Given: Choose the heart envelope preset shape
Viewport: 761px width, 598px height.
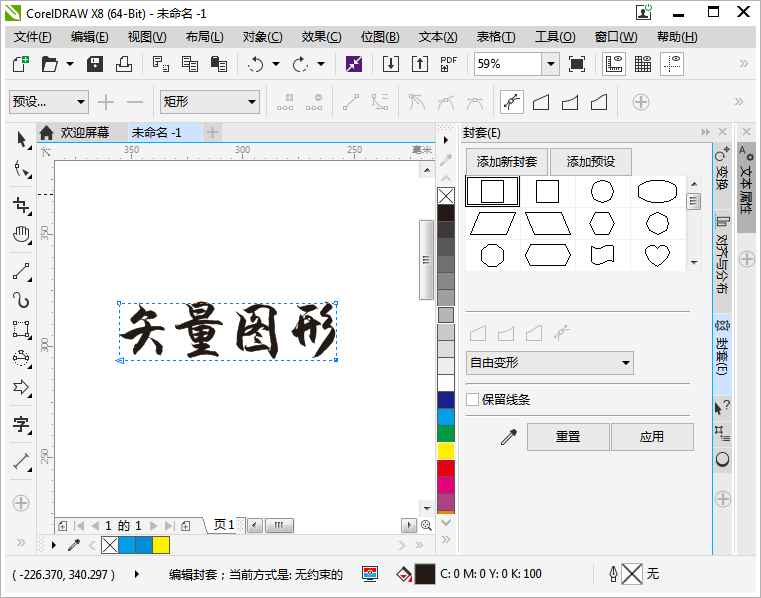Looking at the screenshot, I should pos(656,255).
